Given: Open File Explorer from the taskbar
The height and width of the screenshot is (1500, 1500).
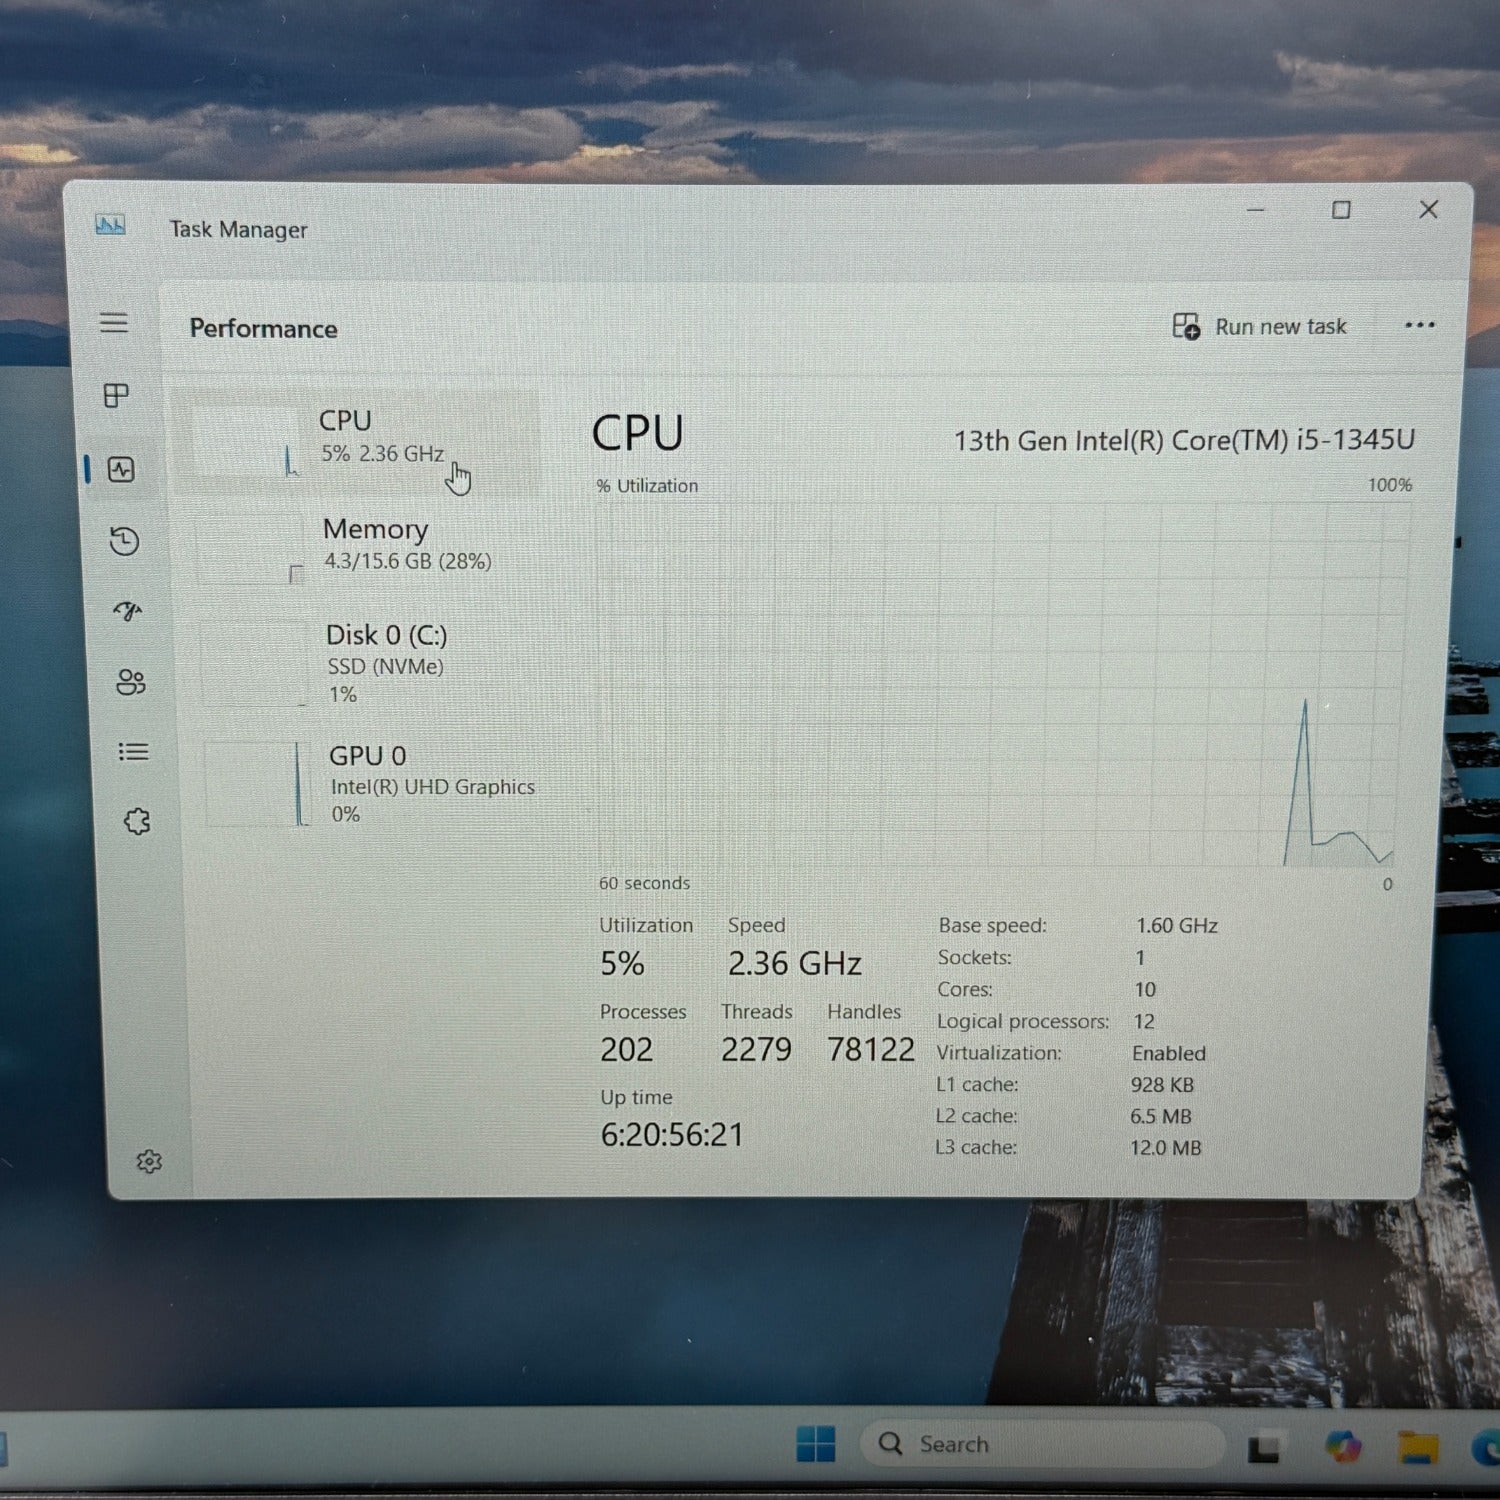Looking at the screenshot, I should (x=1418, y=1447).
